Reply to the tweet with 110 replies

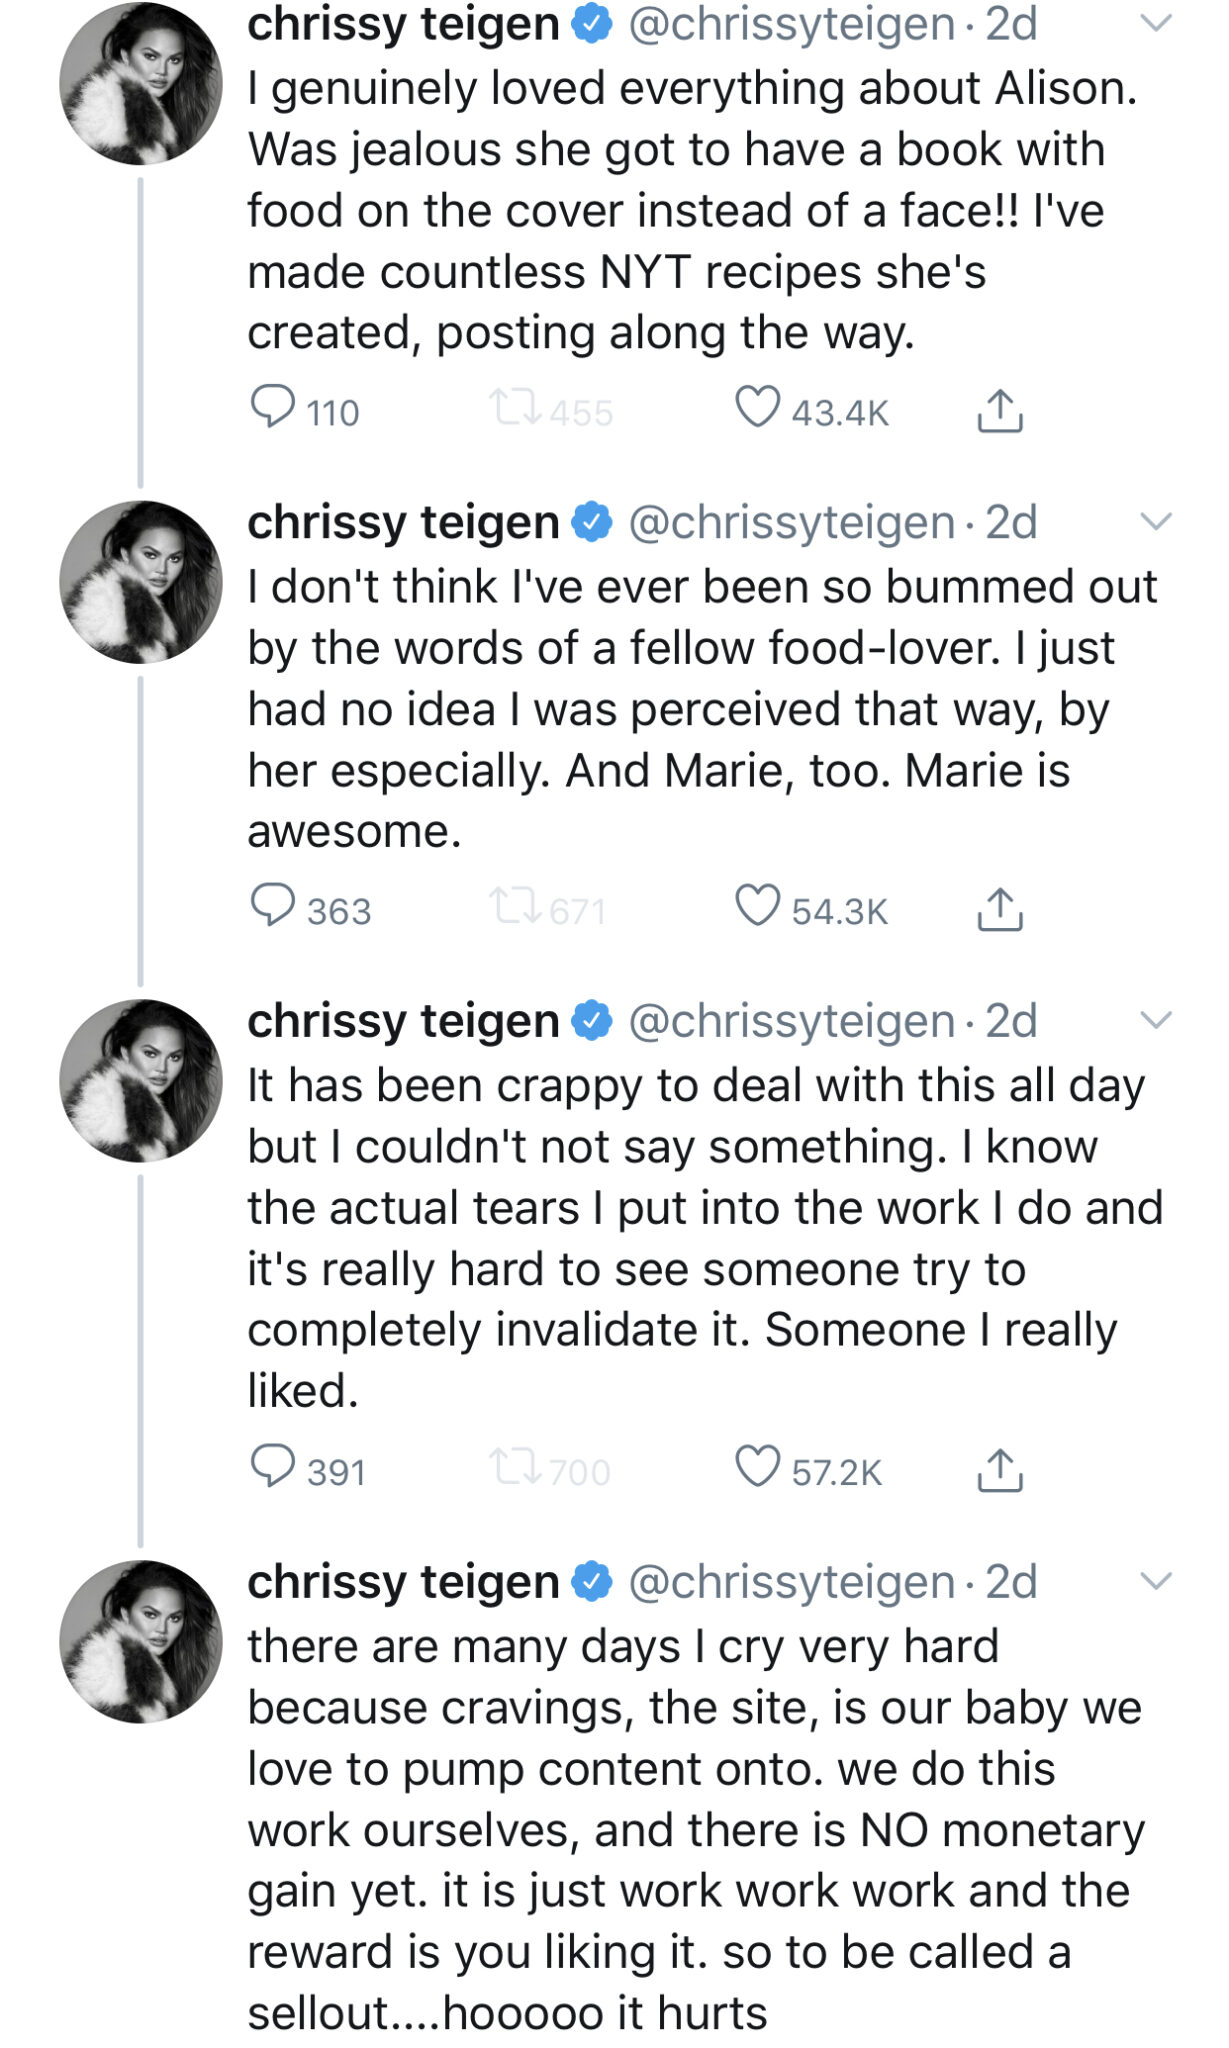[272, 407]
